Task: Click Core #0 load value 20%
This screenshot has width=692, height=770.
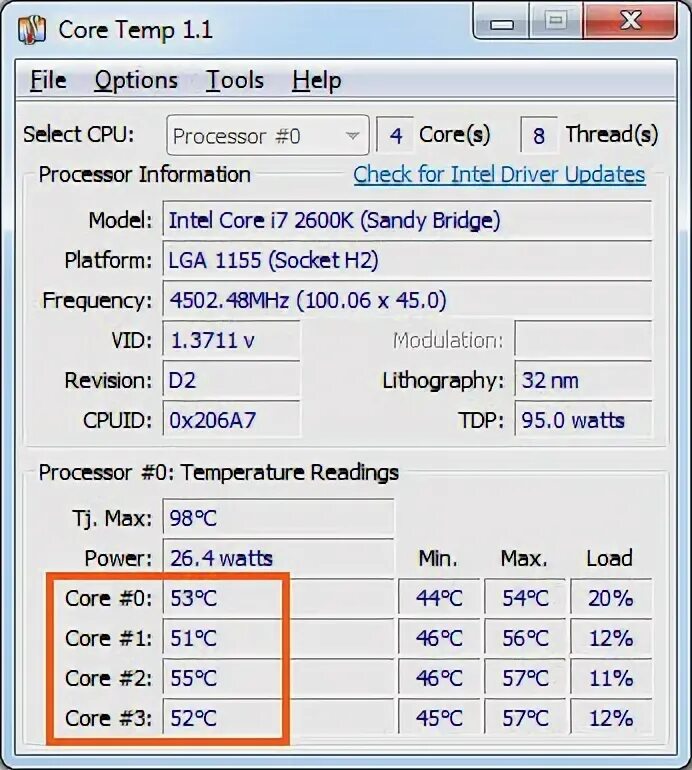Action: tap(611, 598)
